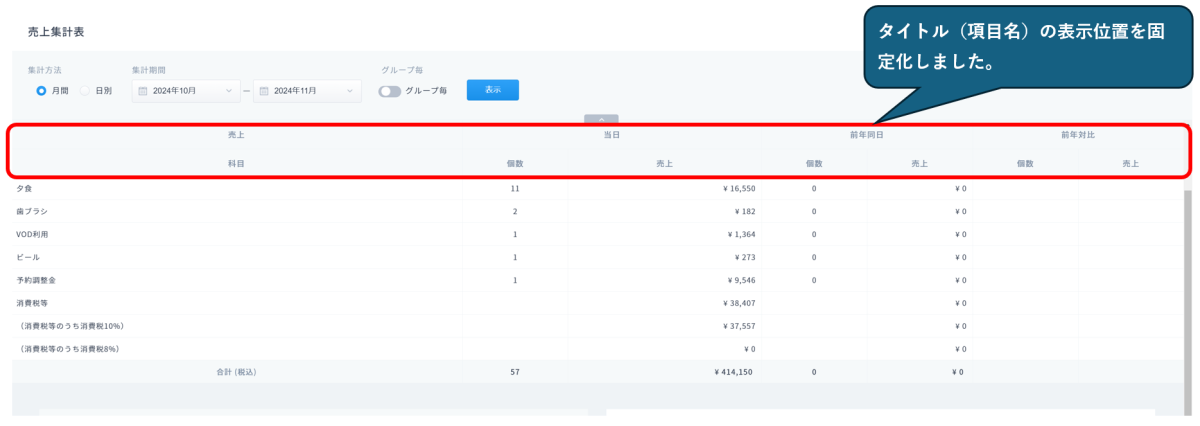The image size is (1200, 426).
Task: Collapse the filter panel with the chevron
Action: pos(601,119)
